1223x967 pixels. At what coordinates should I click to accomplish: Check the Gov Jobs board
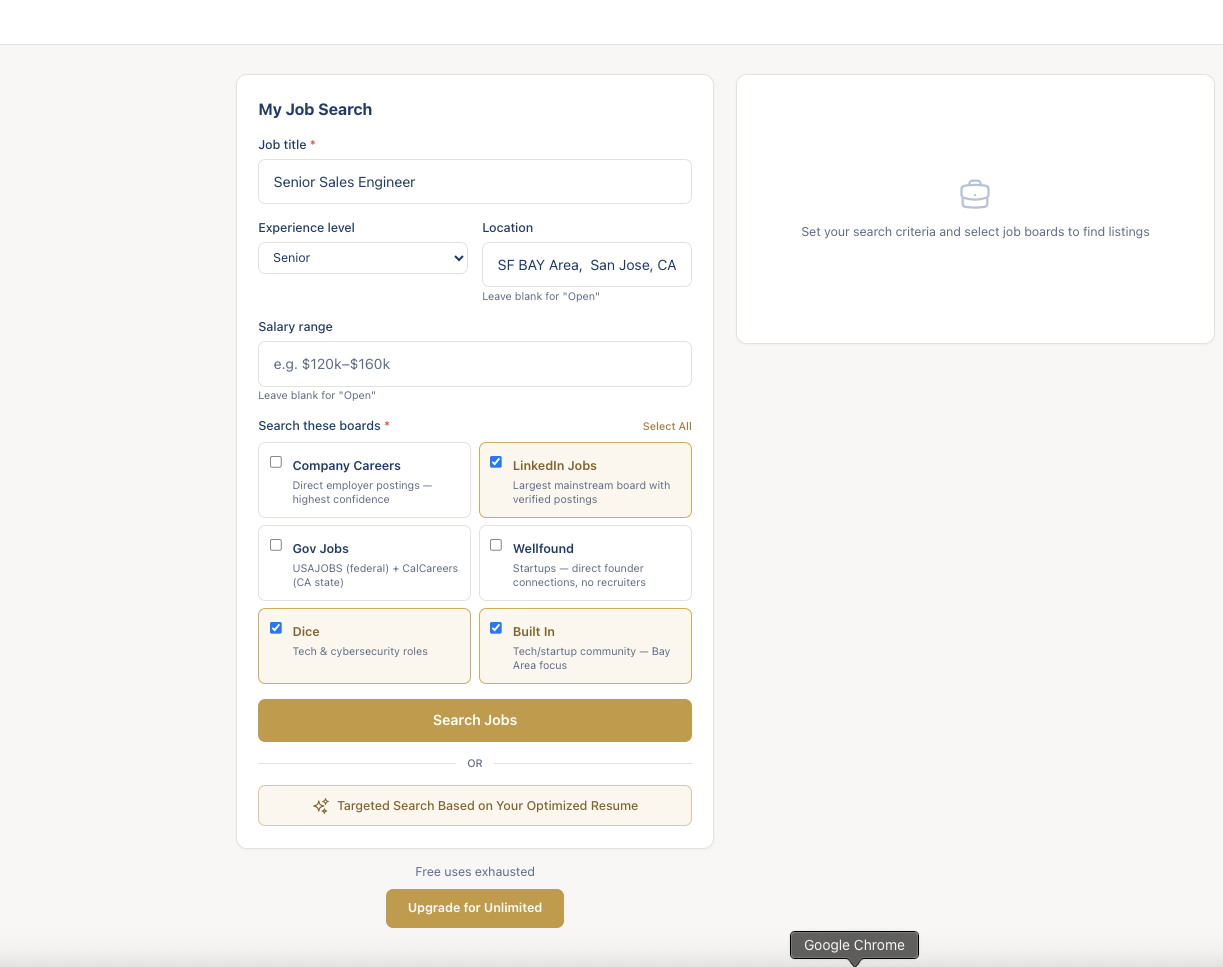[276, 544]
